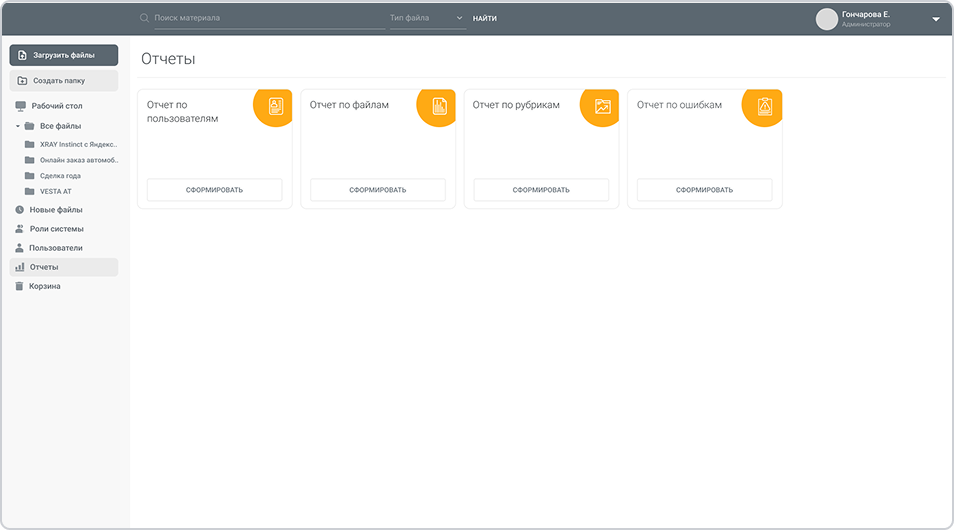Viewport: 954px width, 530px height.
Task: Open the Тип файла dropdown
Action: (427, 18)
